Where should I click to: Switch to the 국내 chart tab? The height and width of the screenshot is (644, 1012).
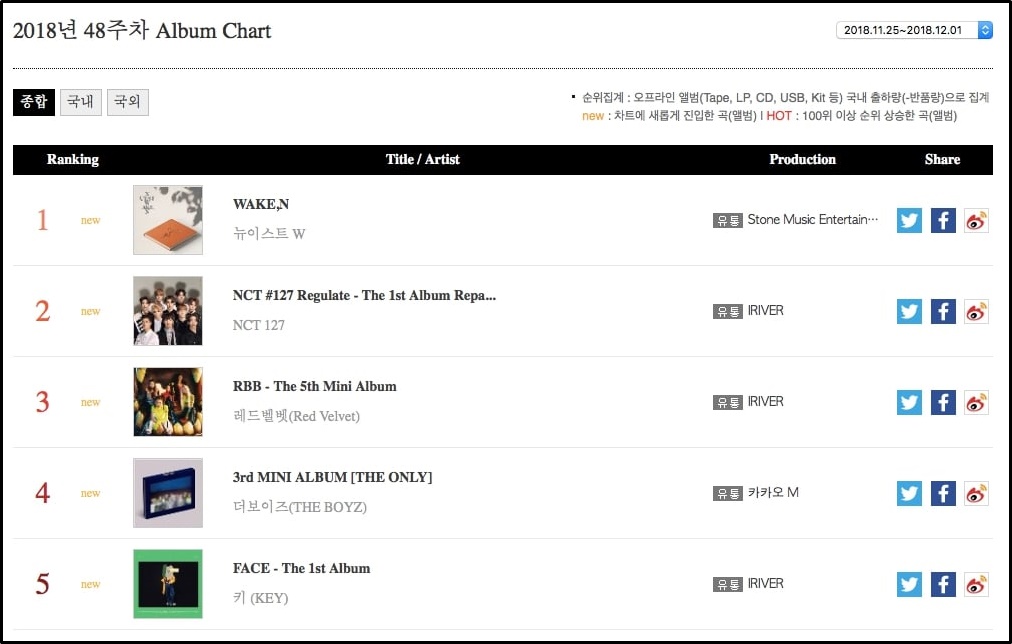click(81, 102)
